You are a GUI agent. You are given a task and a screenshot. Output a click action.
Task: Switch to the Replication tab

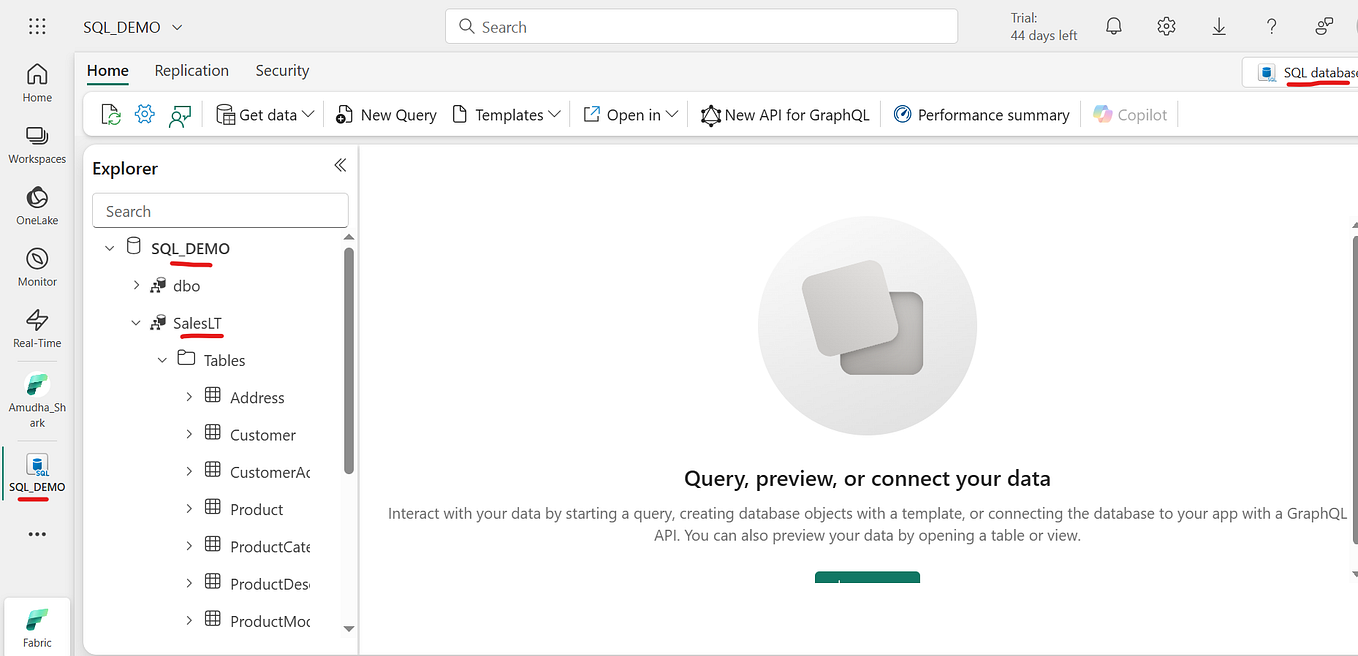click(x=191, y=70)
